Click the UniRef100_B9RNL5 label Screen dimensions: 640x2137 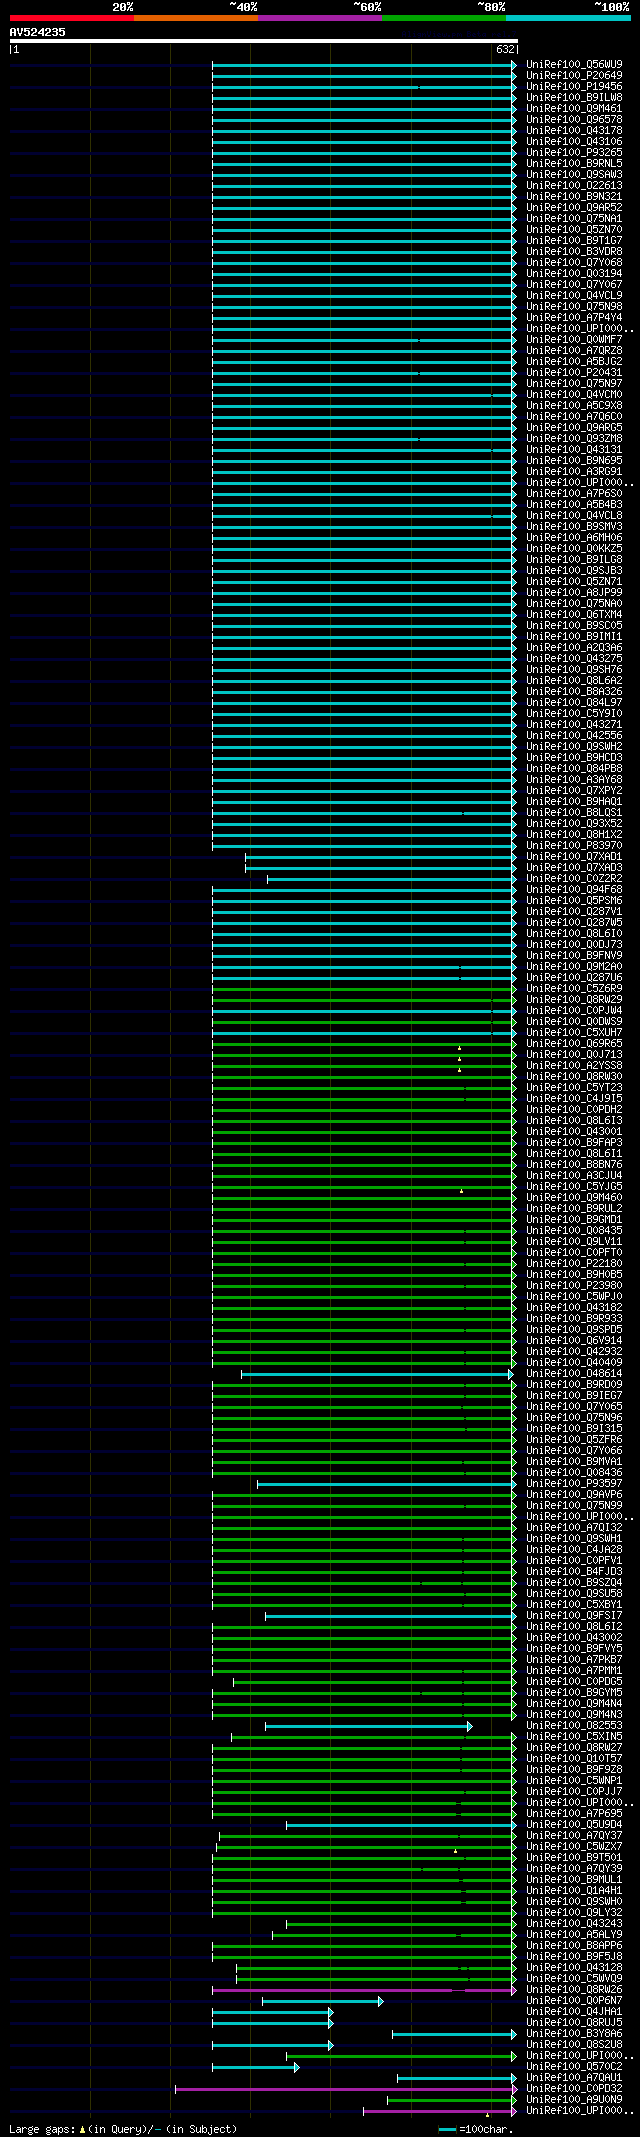[574, 163]
